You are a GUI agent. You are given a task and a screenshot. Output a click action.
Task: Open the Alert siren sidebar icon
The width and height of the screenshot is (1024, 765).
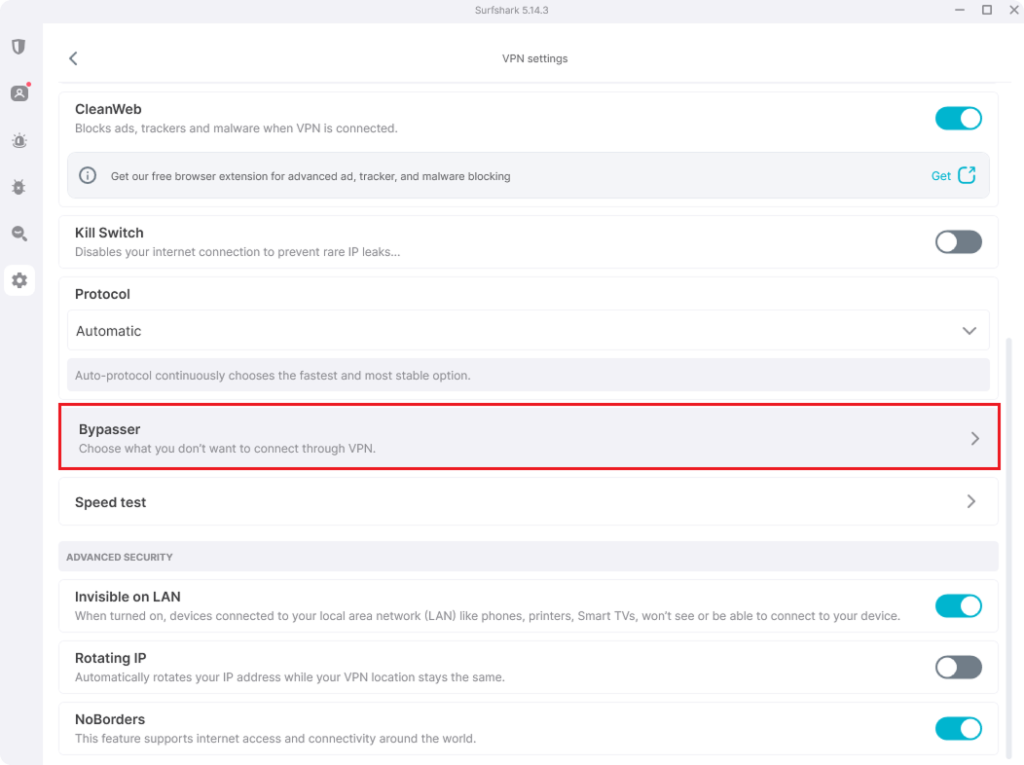click(19, 141)
